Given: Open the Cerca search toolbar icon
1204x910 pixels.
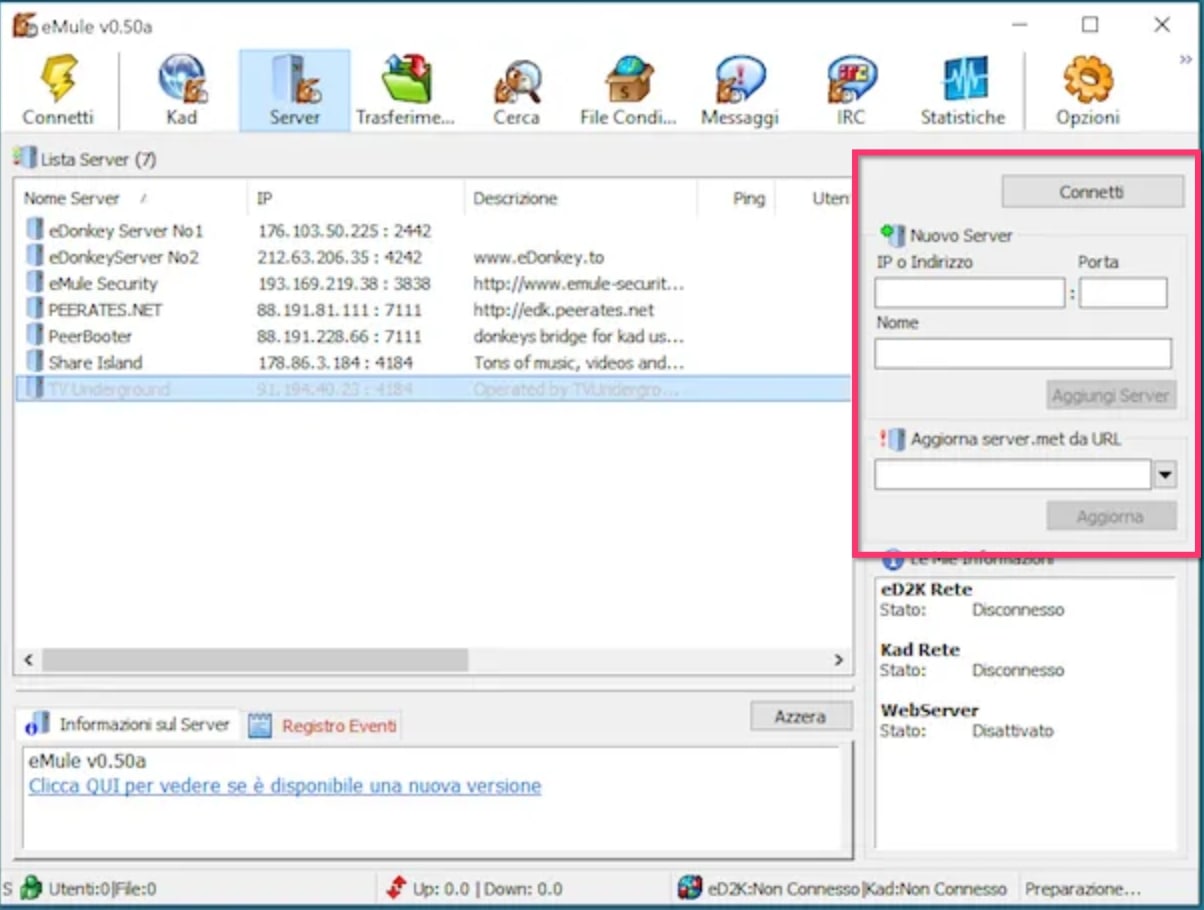Looking at the screenshot, I should (x=516, y=80).
